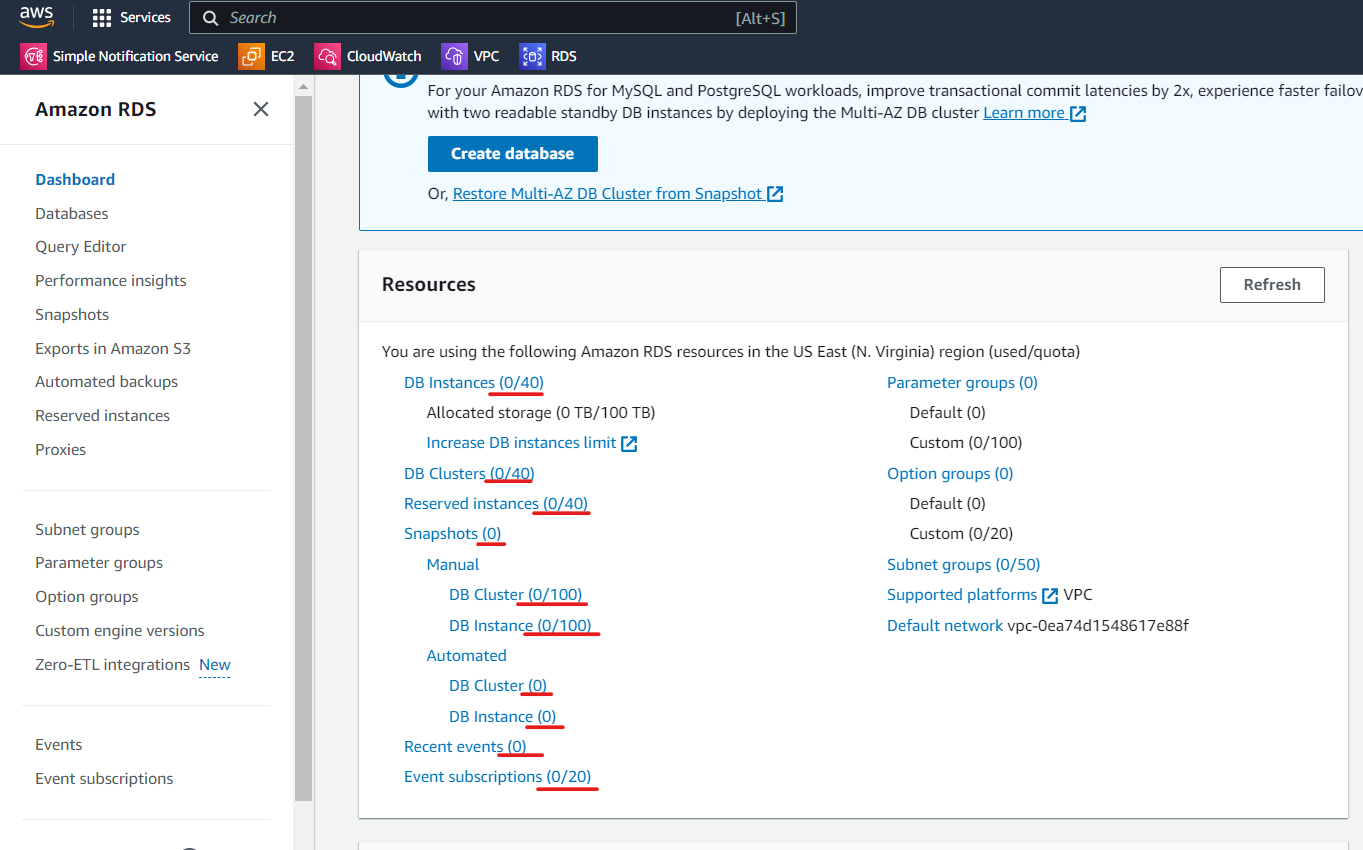Open Subnet groups (0/50) resource link

pyautogui.click(x=963, y=565)
